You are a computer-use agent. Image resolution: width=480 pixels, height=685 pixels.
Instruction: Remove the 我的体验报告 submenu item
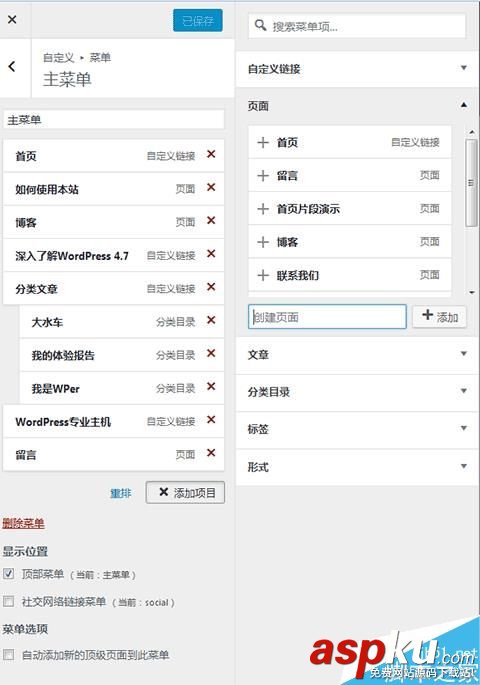pyautogui.click(x=211, y=353)
